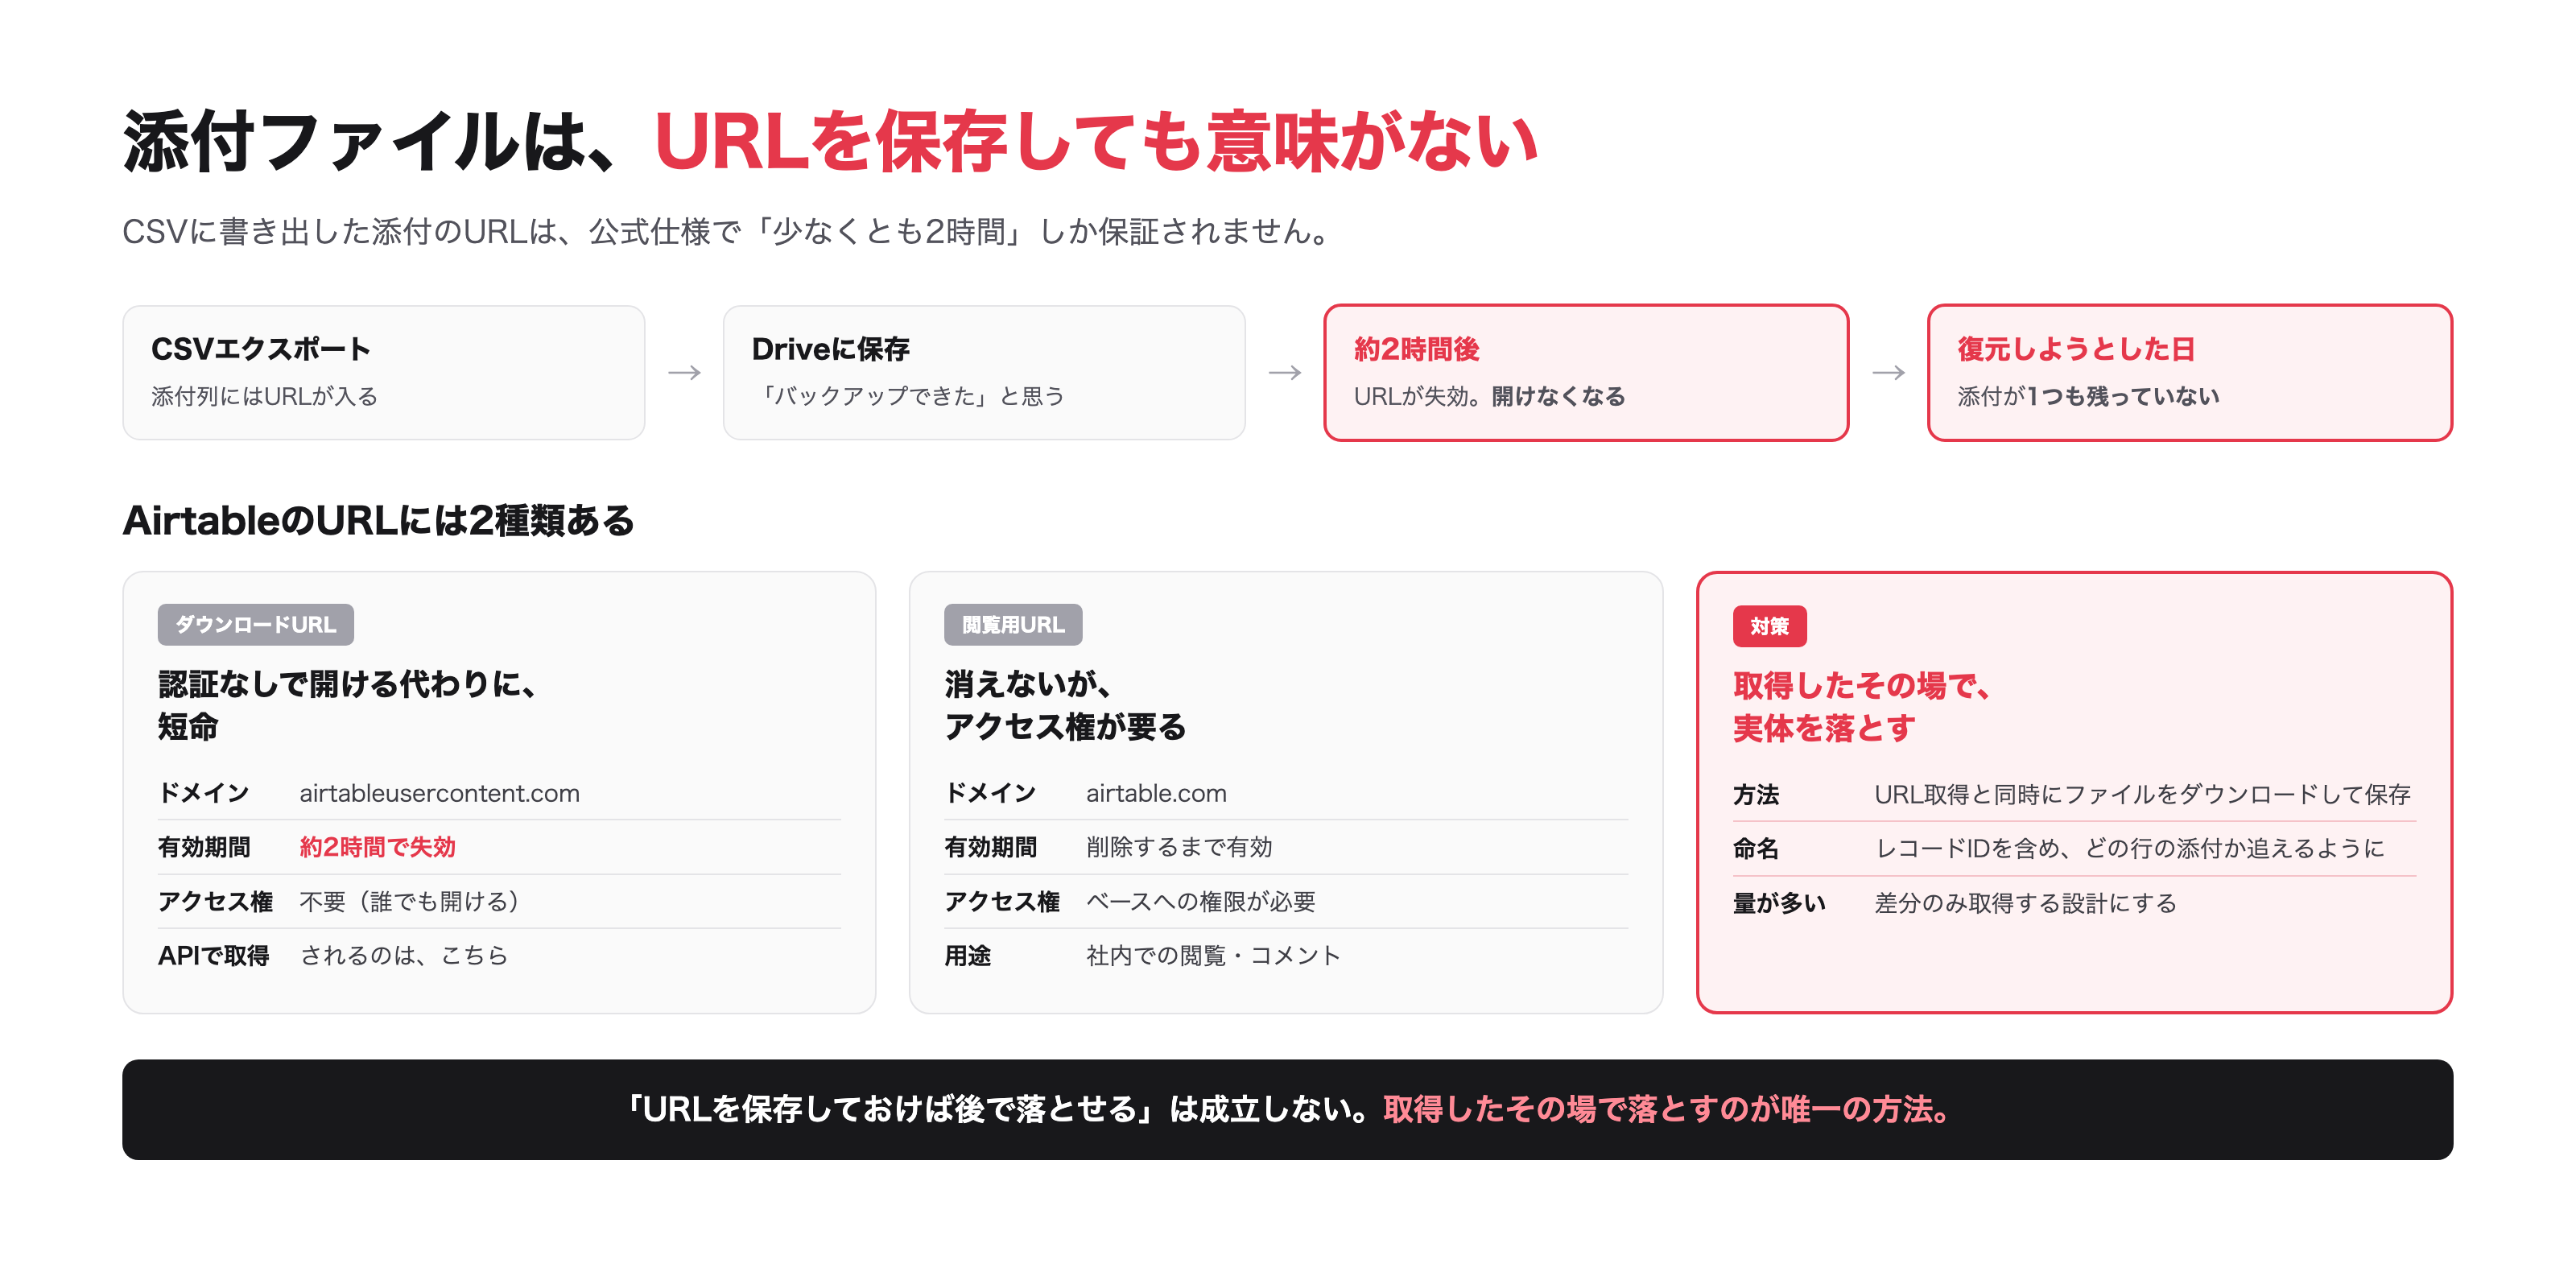Click the red value 約2時間で失効
Image resolution: width=2576 pixels, height=1272 pixels.
pyautogui.click(x=378, y=847)
